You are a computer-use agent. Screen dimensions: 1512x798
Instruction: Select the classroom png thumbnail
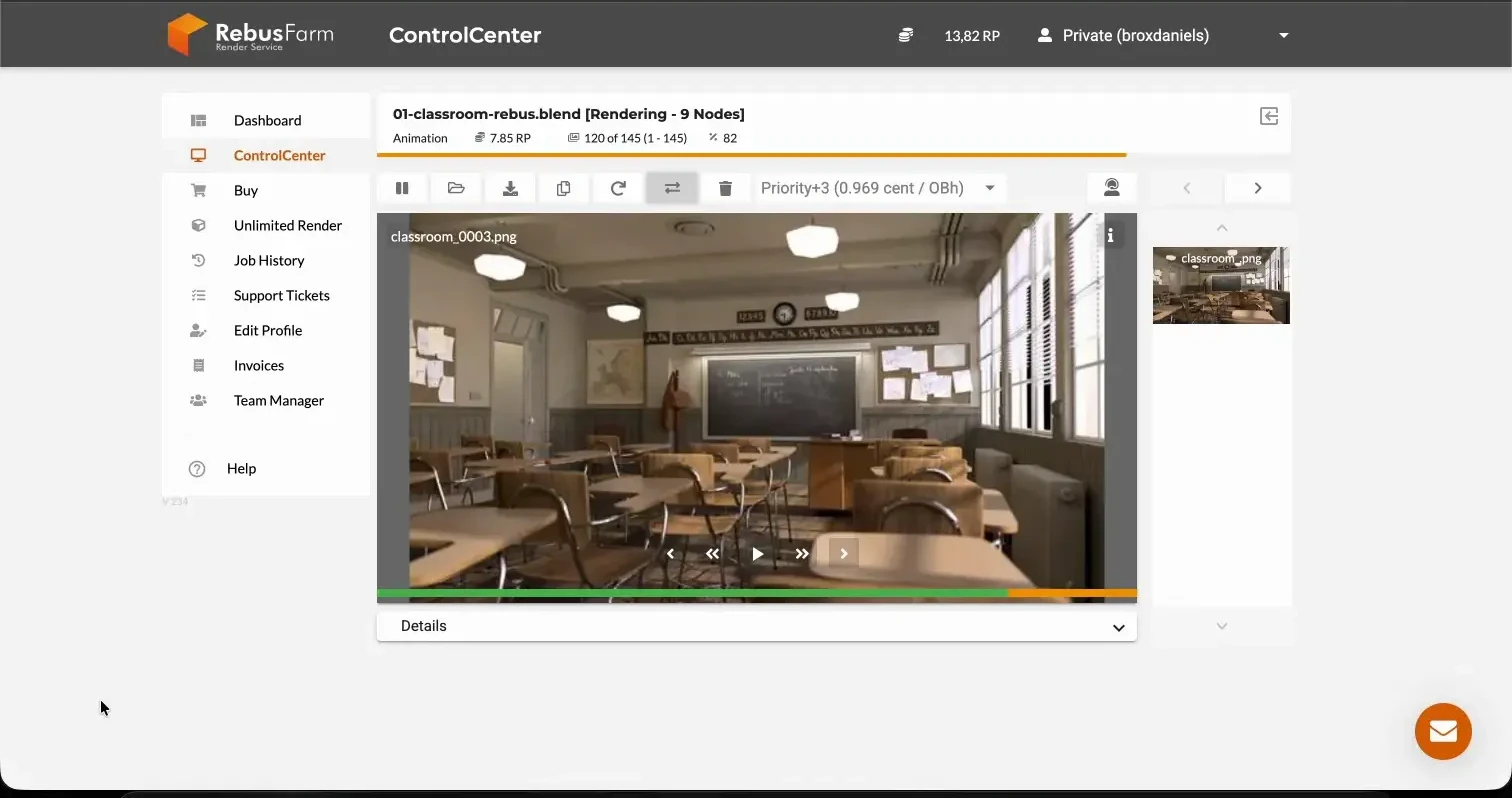[1221, 285]
